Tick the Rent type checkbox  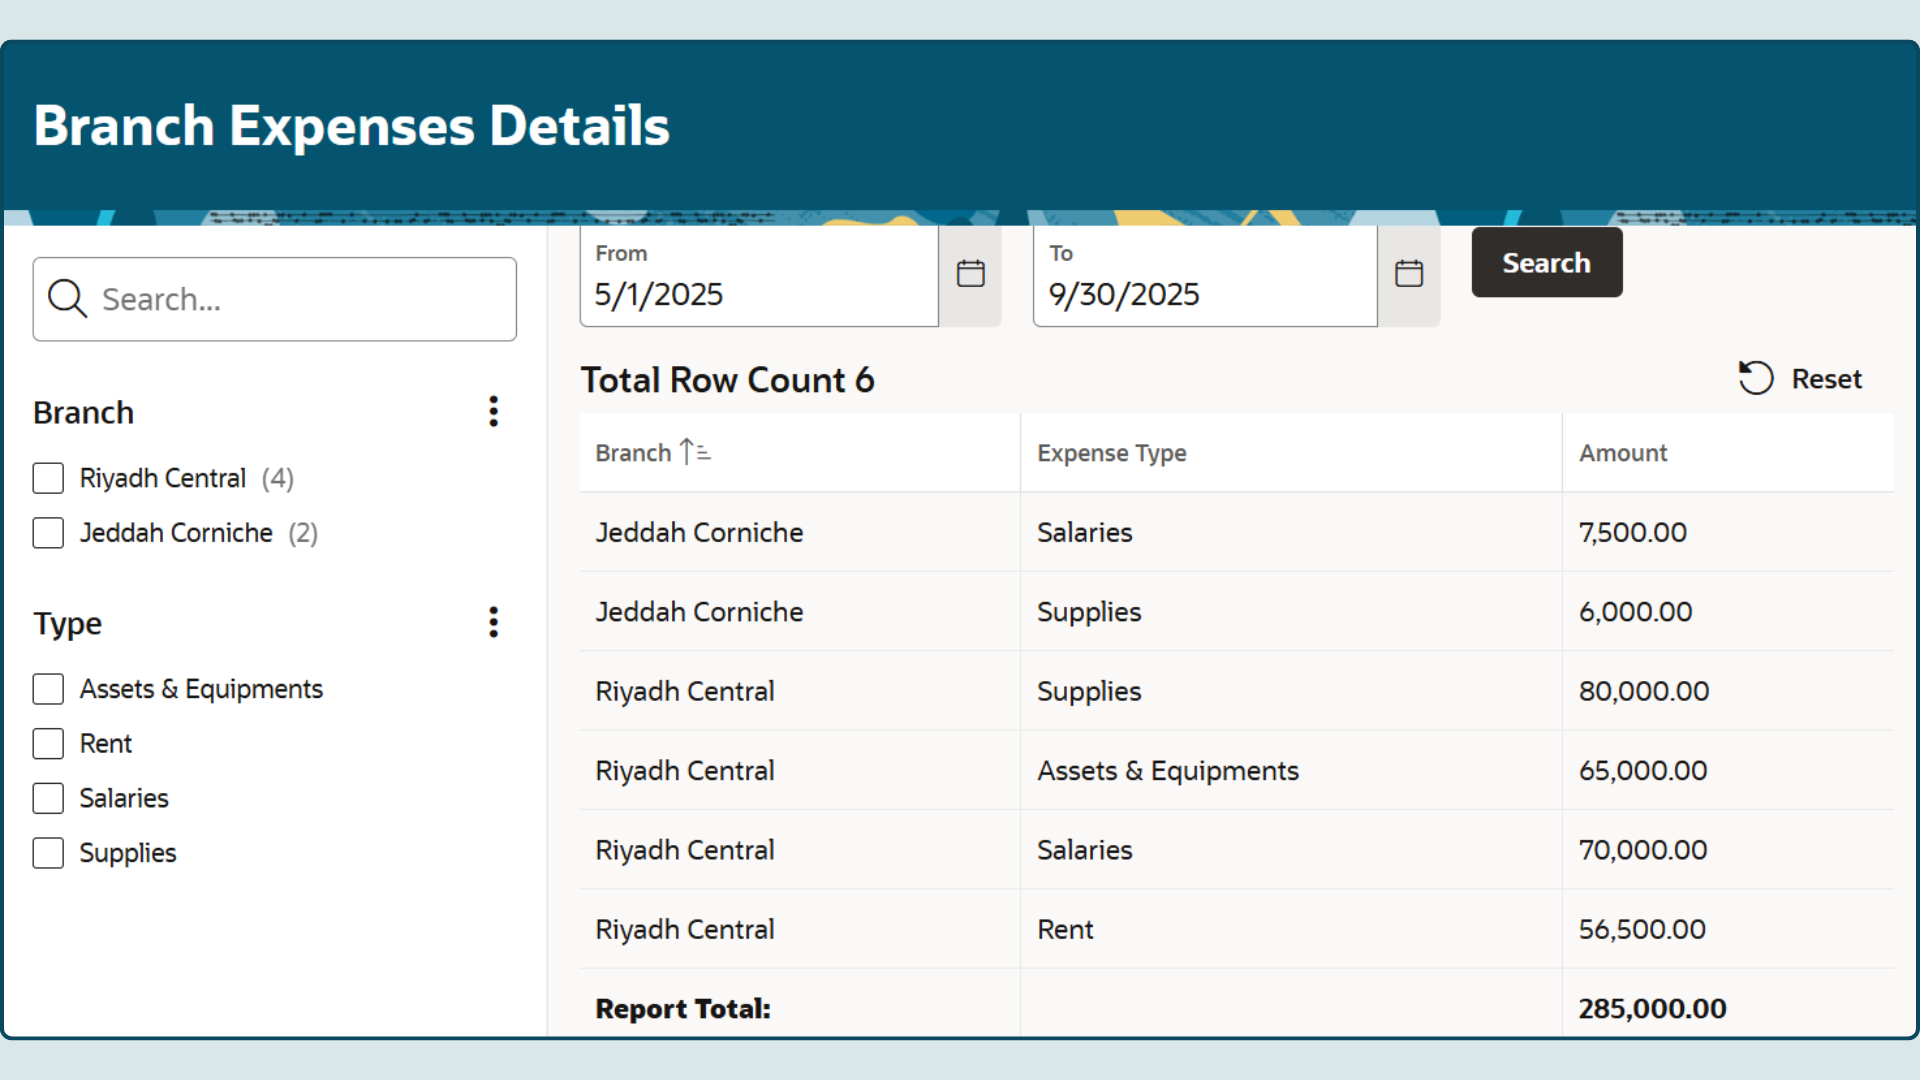pos(48,744)
